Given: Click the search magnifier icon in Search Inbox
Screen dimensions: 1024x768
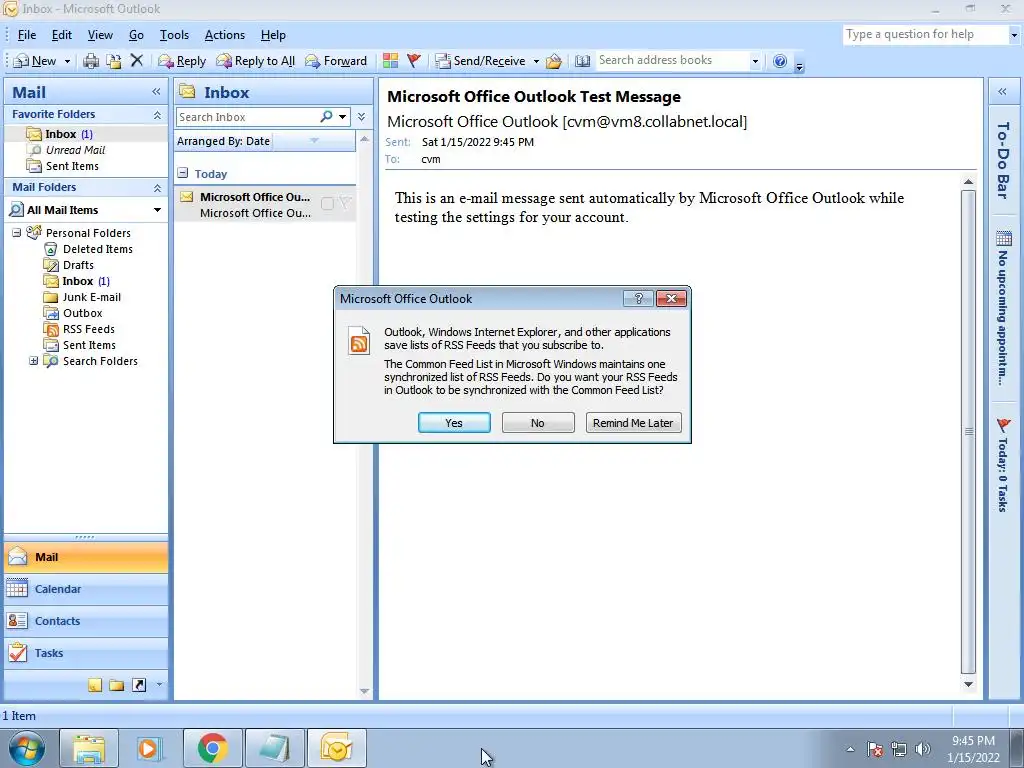Looking at the screenshot, I should click(326, 117).
